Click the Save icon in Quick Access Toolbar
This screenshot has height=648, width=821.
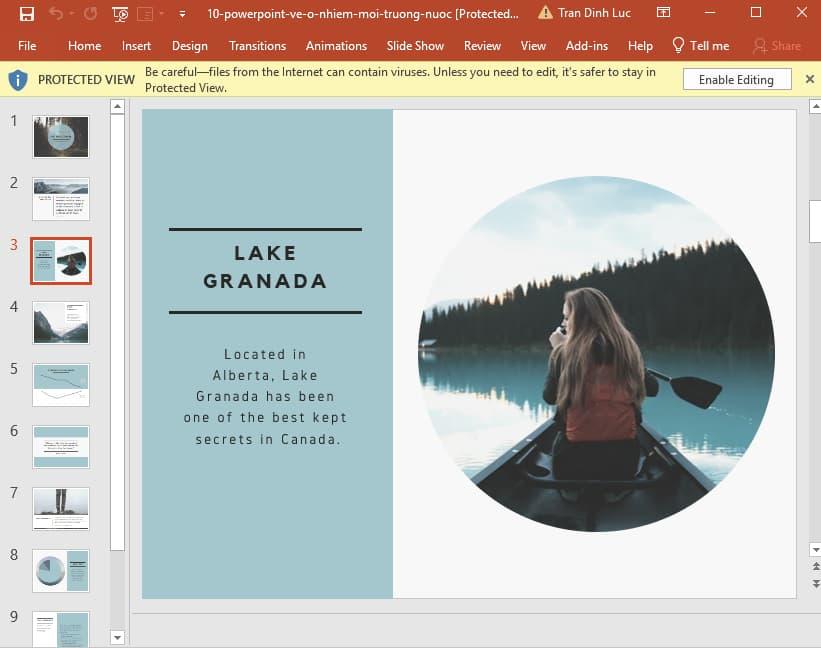pyautogui.click(x=28, y=13)
